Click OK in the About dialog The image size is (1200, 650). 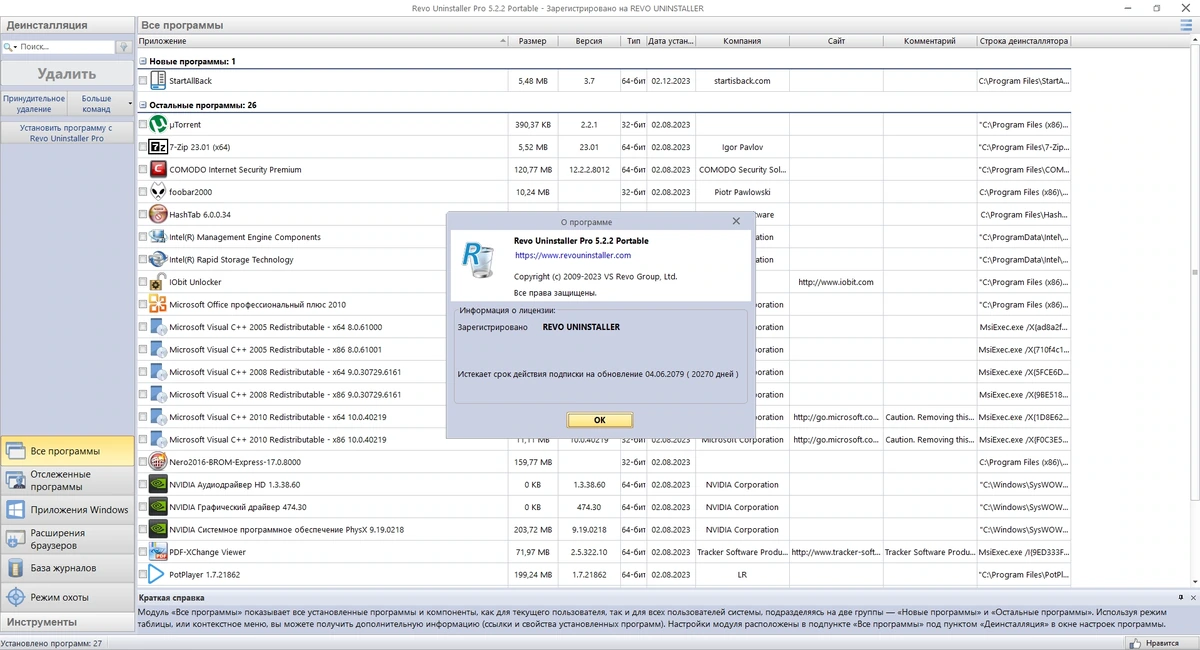point(600,420)
